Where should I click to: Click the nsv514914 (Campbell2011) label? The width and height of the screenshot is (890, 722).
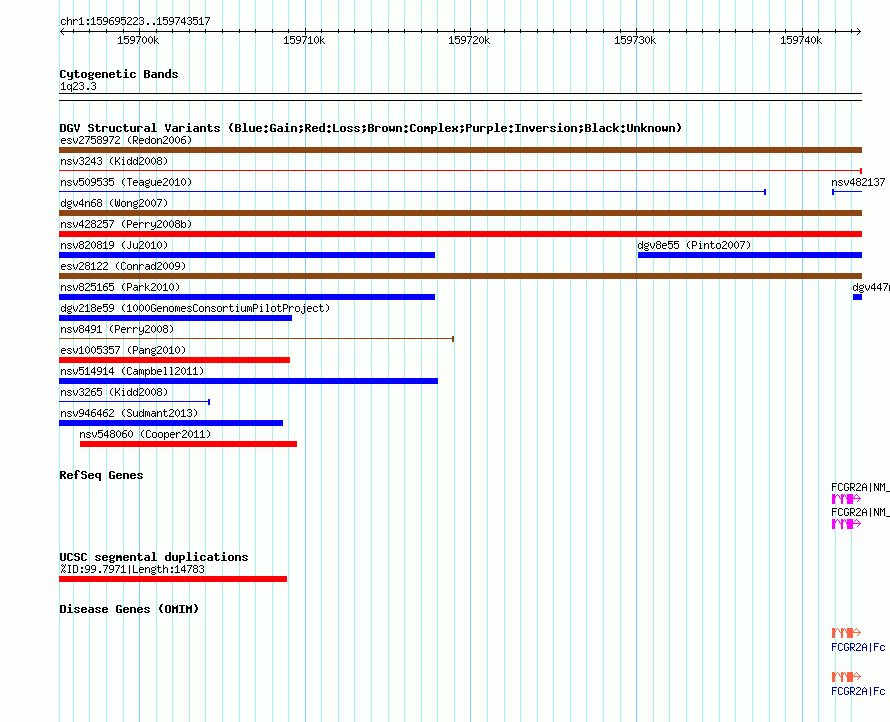point(132,371)
